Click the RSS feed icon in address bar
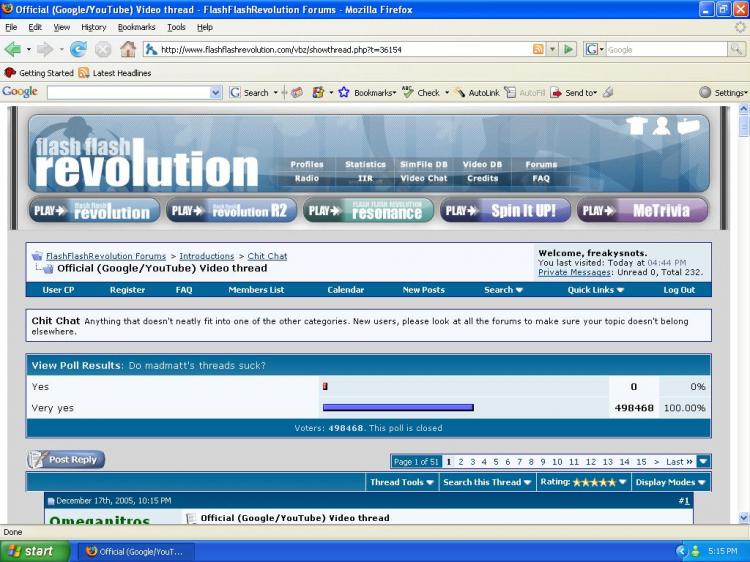 [538, 49]
